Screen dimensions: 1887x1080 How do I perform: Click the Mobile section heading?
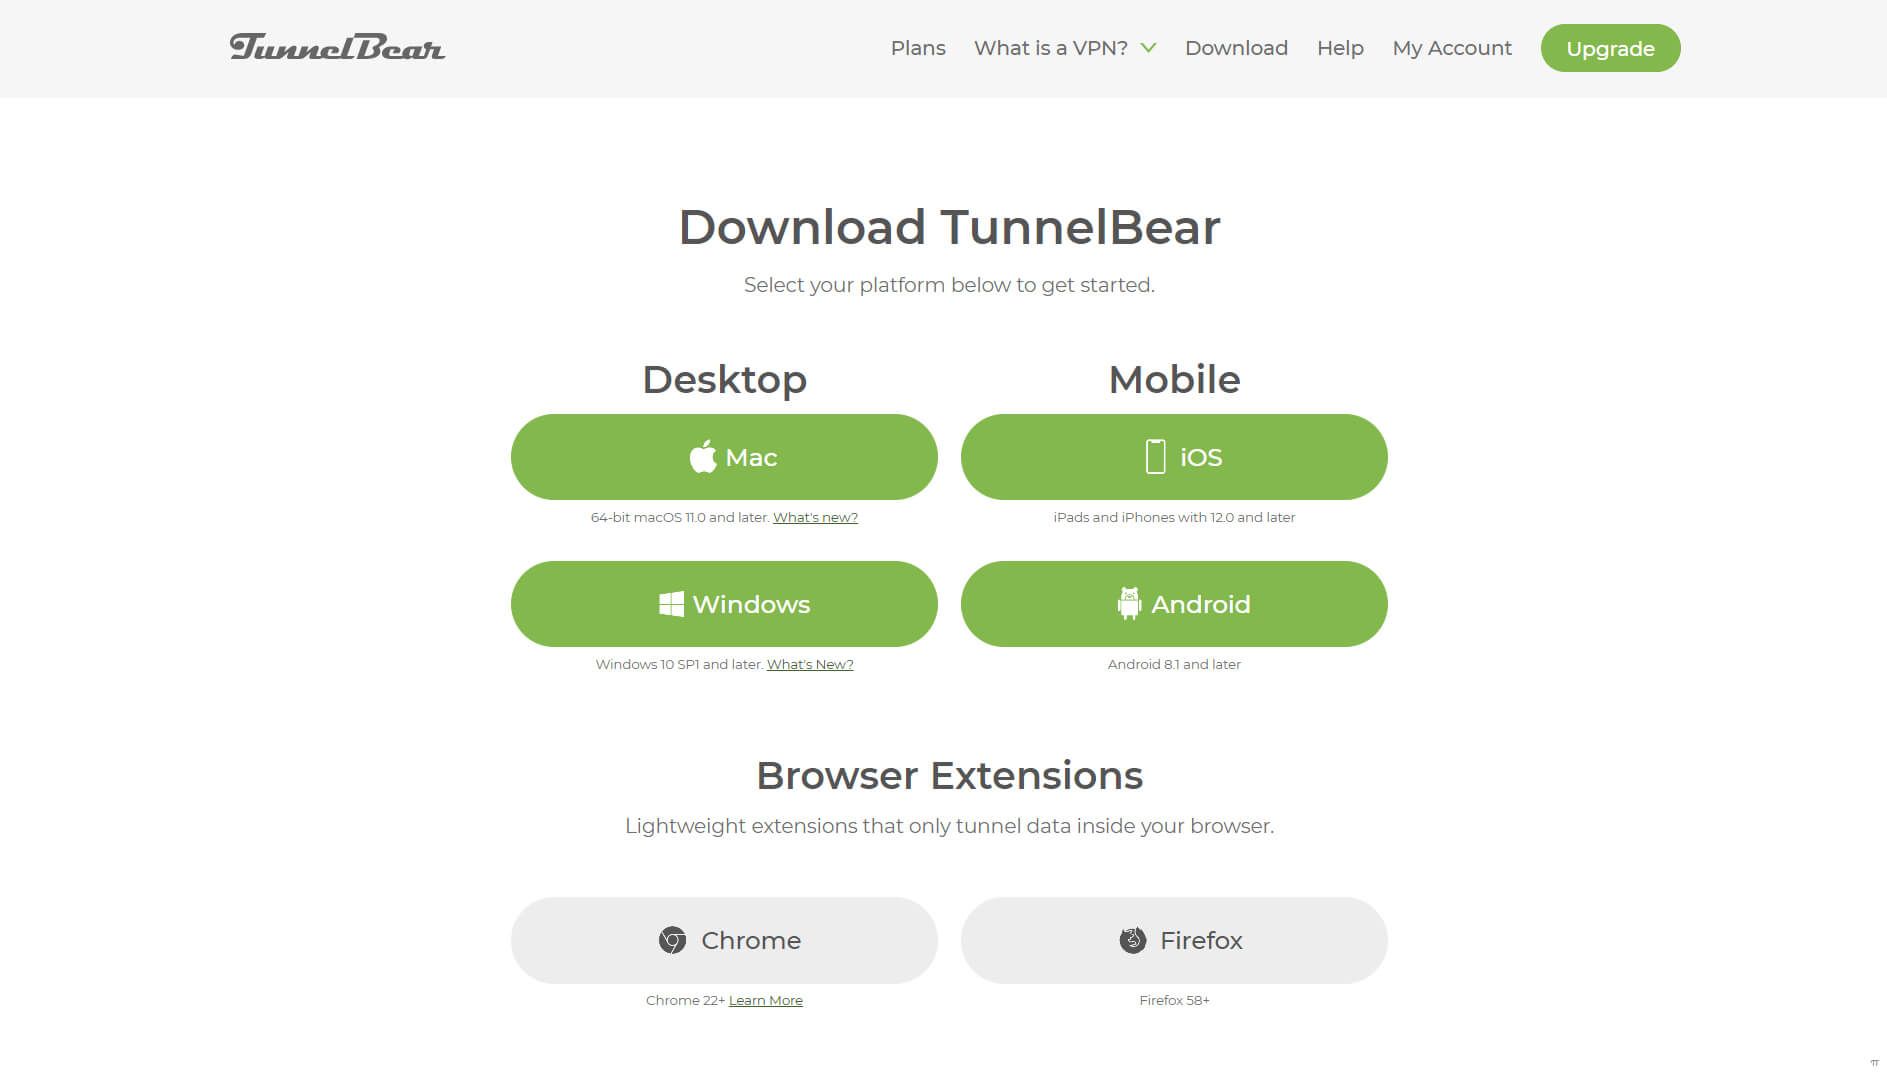pos(1174,380)
